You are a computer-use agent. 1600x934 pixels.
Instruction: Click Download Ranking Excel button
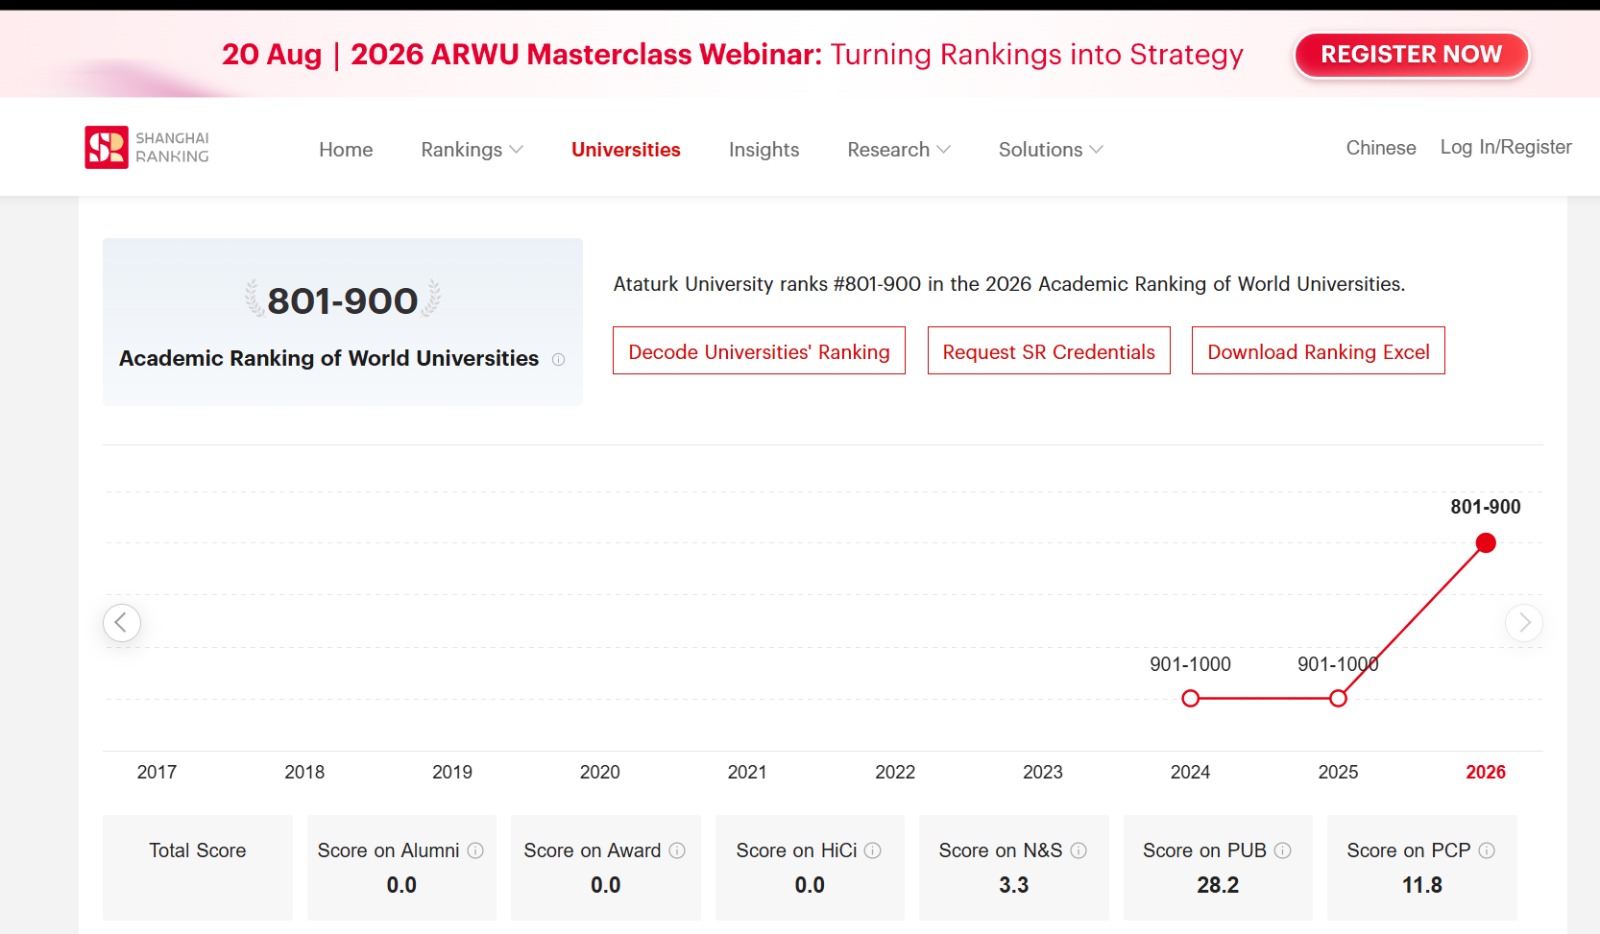coord(1318,351)
